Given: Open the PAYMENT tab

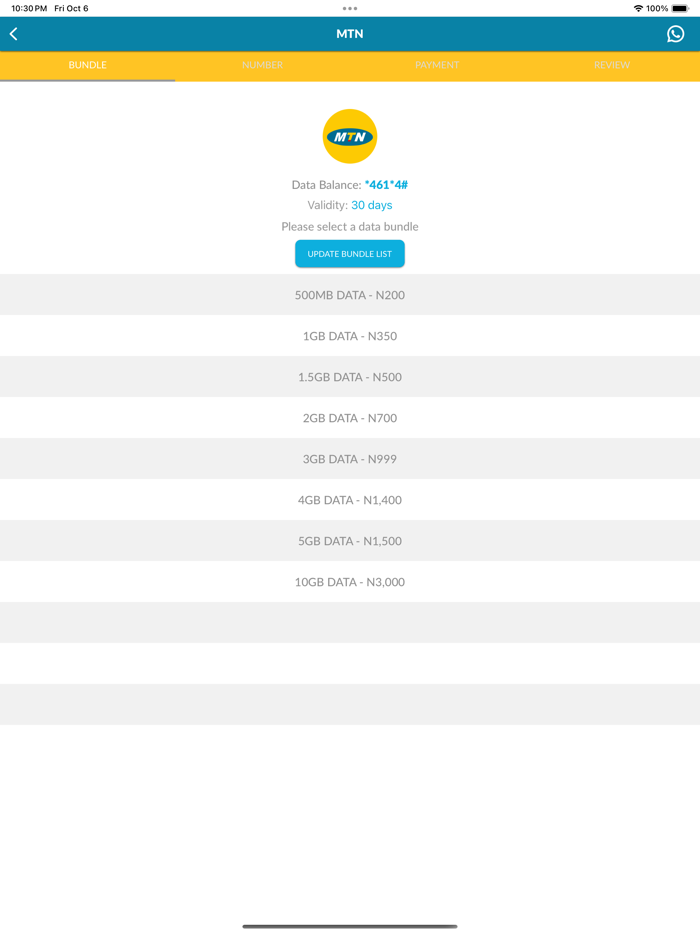Looking at the screenshot, I should tap(437, 65).
